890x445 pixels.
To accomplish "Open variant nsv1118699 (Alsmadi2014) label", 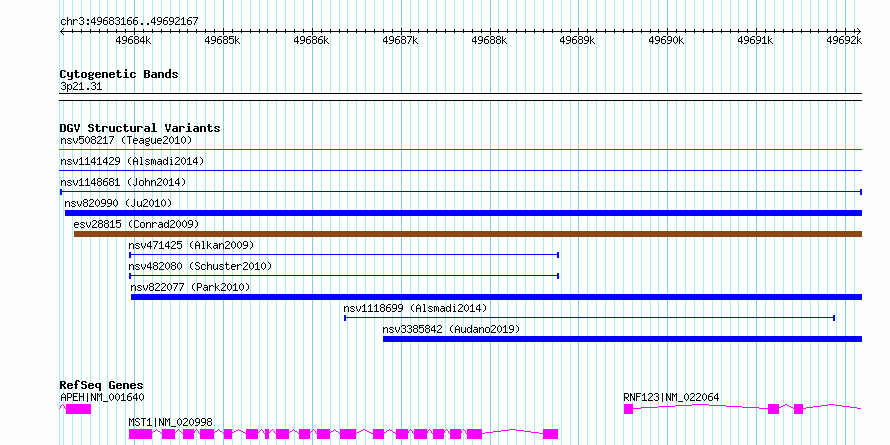I will point(415,308).
